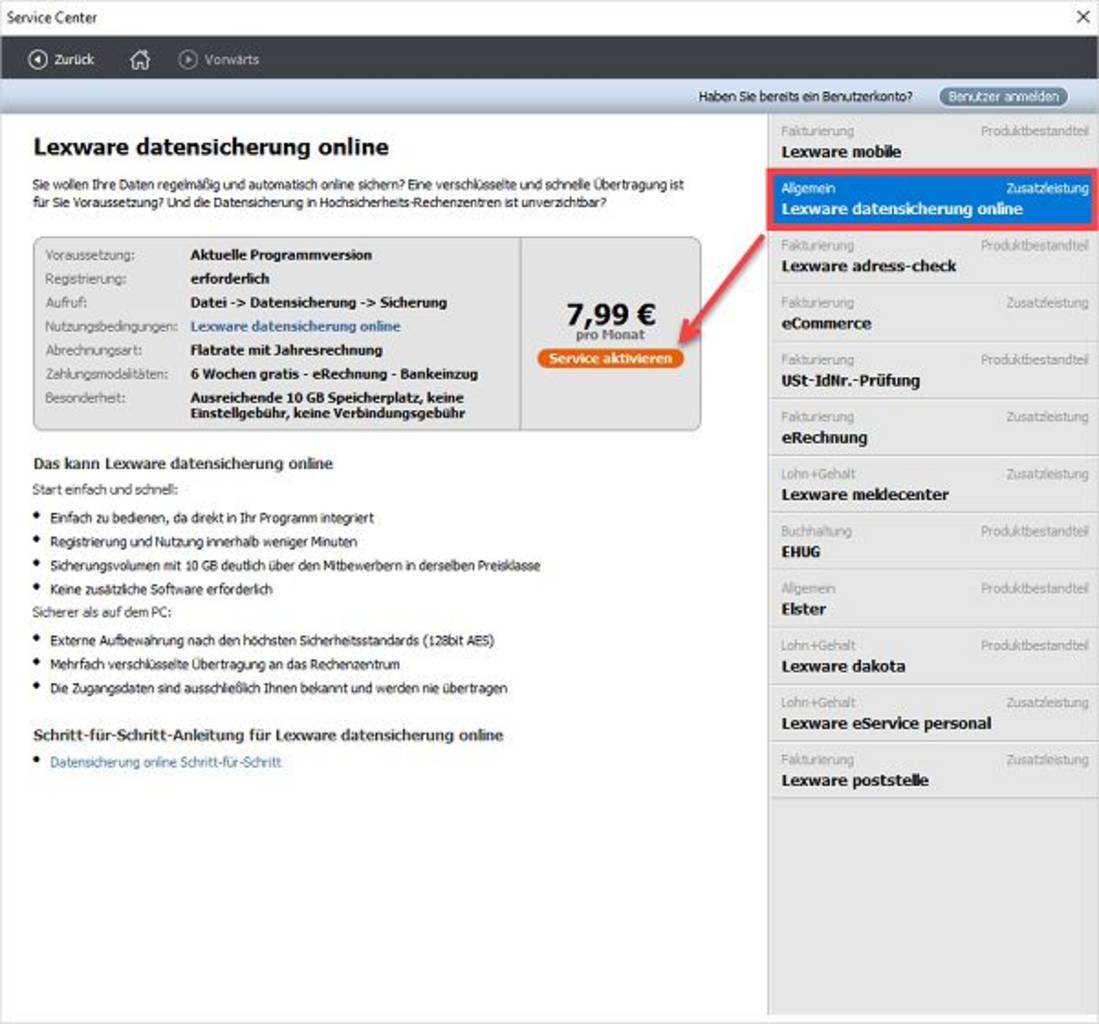Screen dimensions: 1099x1024
Task: Select Lexware mobile in the service list
Action: click(x=934, y=142)
